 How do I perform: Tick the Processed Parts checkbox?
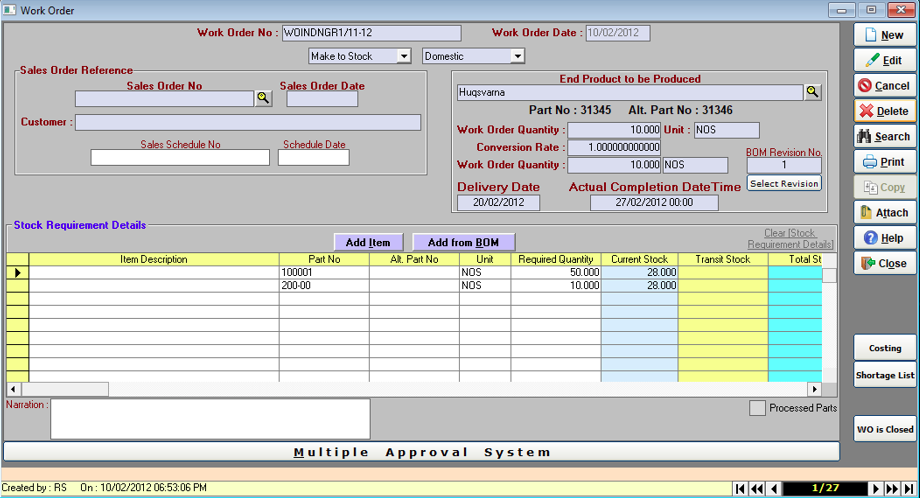(758, 408)
